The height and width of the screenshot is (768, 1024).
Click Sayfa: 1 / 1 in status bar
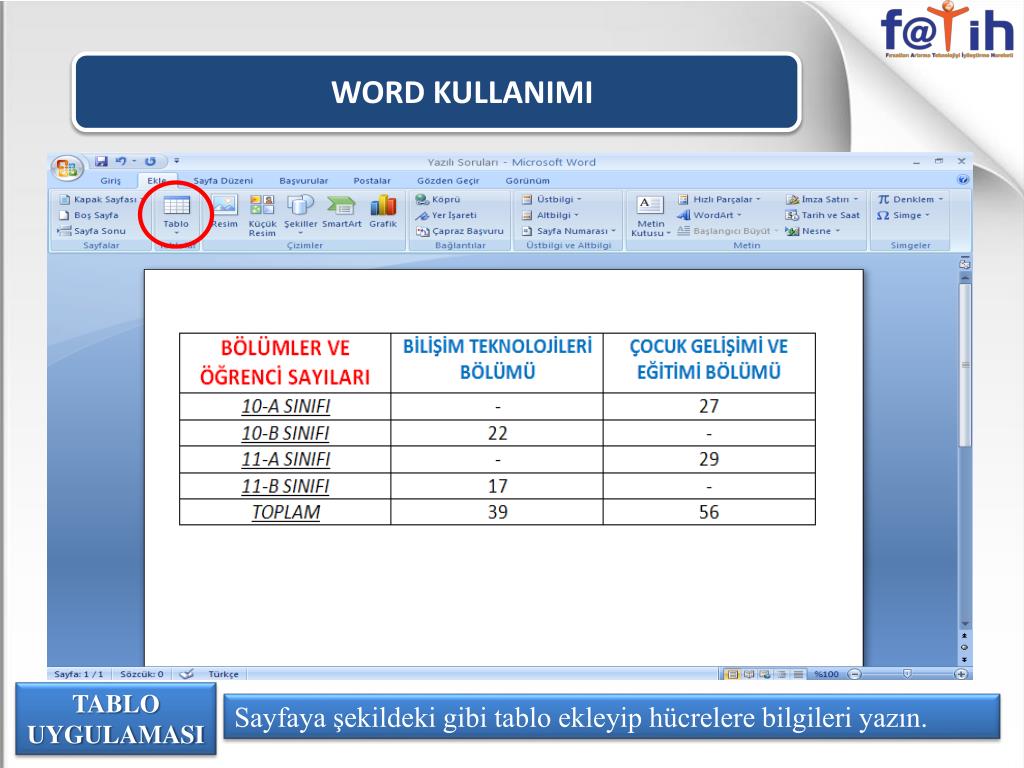point(78,674)
